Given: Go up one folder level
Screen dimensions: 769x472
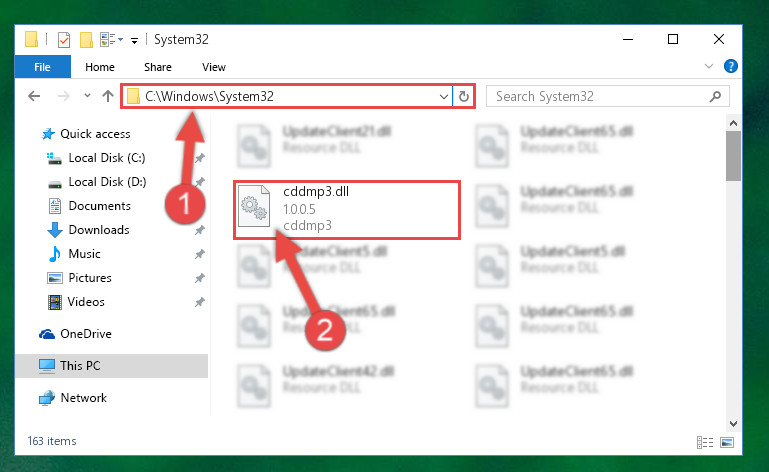Looking at the screenshot, I should coord(108,96).
